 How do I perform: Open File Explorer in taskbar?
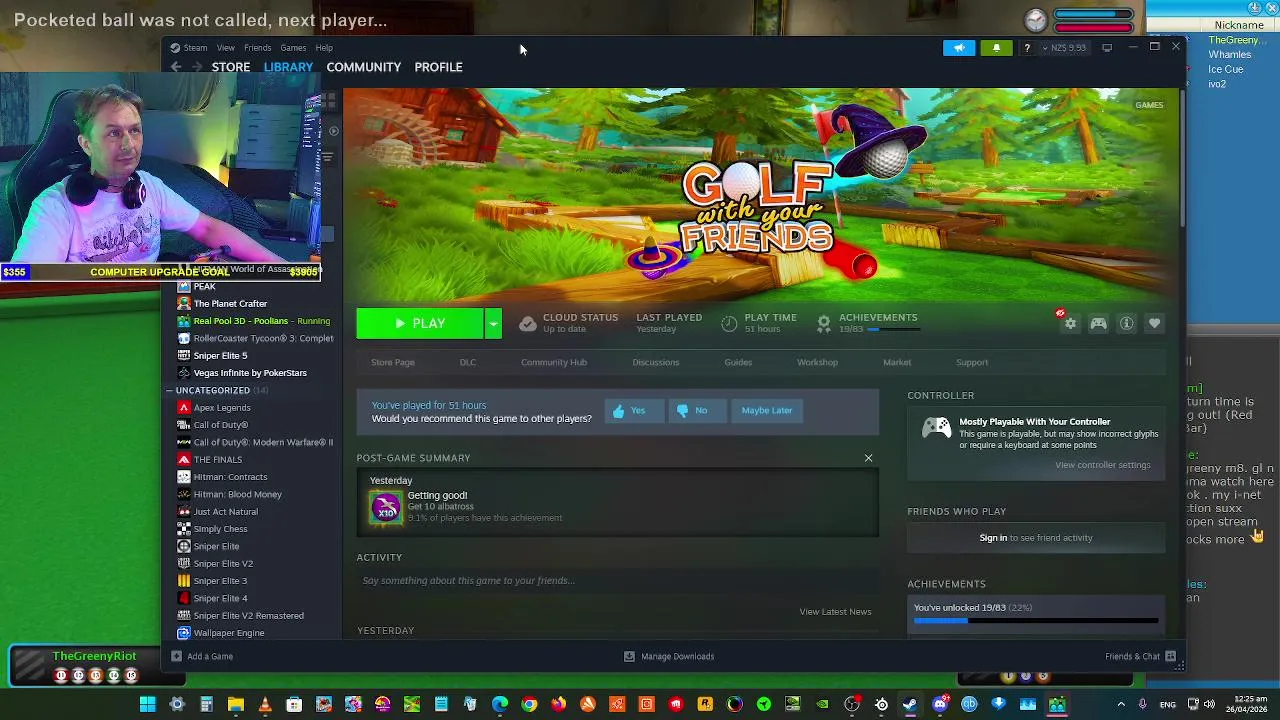(x=236, y=705)
